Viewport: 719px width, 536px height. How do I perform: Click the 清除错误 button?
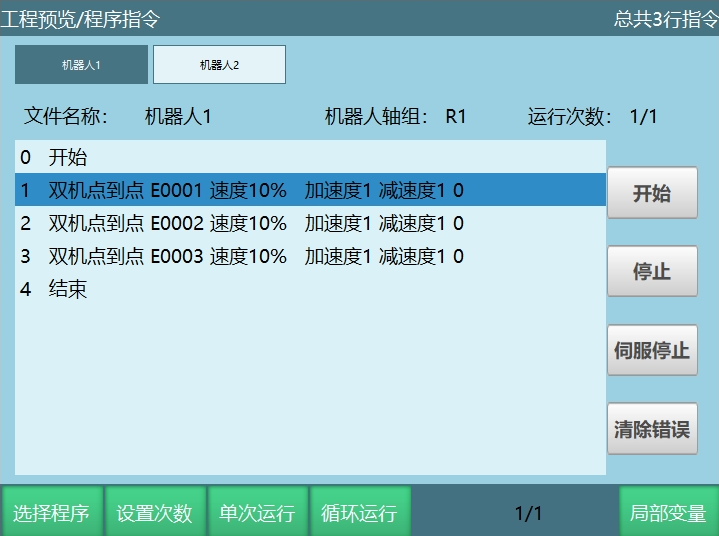click(652, 429)
